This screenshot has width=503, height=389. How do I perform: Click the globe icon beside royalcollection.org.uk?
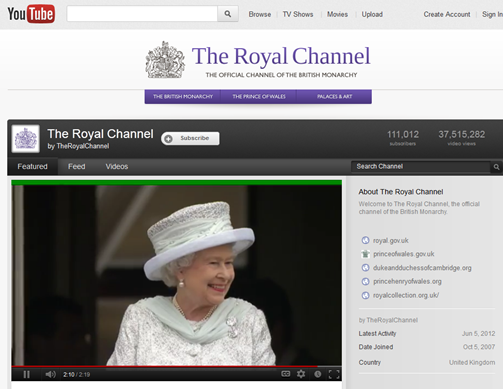click(365, 295)
